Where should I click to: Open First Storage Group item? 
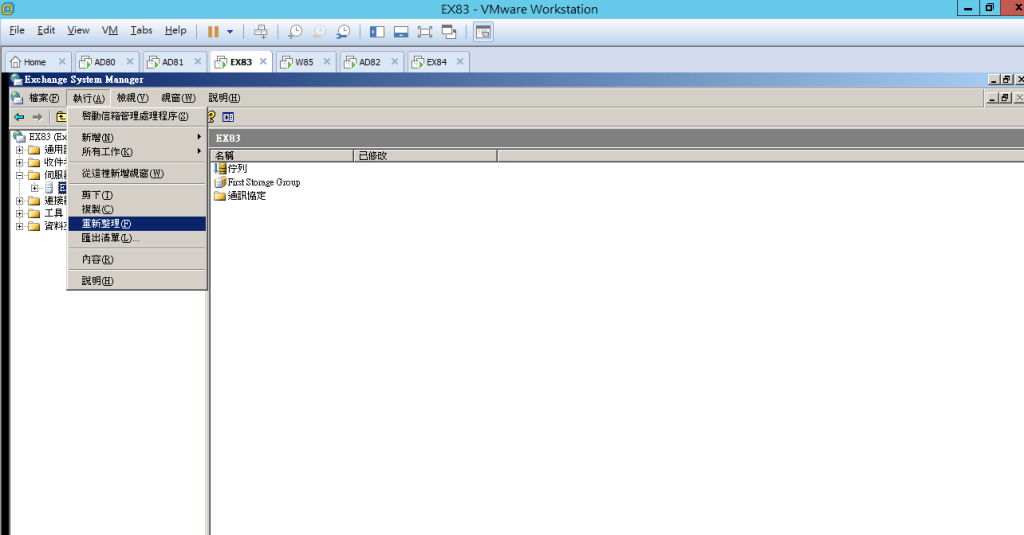pos(263,183)
